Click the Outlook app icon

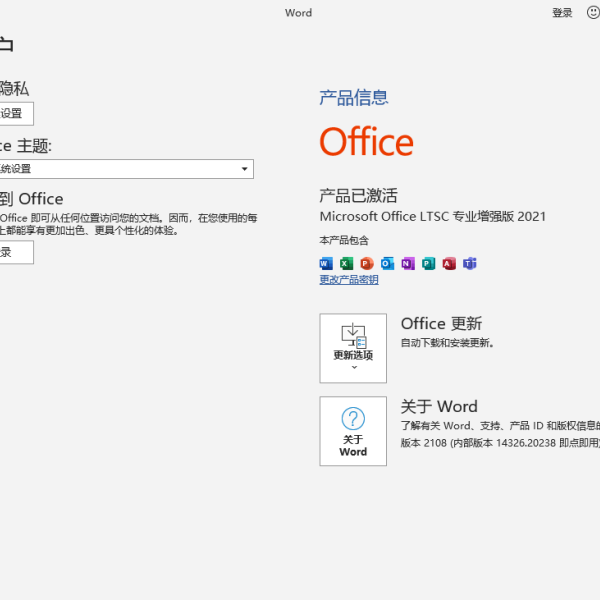click(x=387, y=264)
